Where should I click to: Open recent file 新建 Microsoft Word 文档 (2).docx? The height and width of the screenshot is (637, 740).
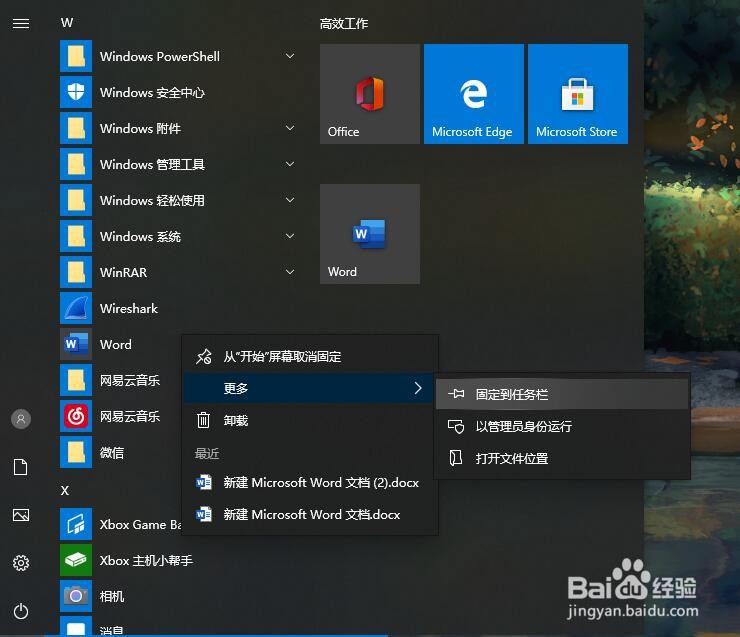[310, 483]
